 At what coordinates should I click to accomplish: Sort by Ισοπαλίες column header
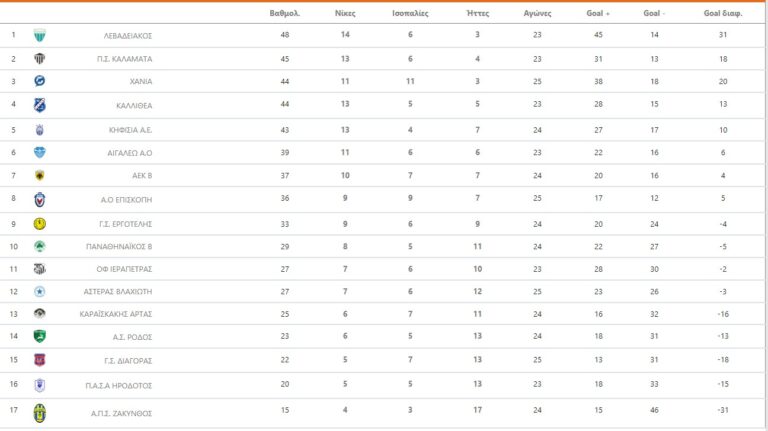click(410, 14)
